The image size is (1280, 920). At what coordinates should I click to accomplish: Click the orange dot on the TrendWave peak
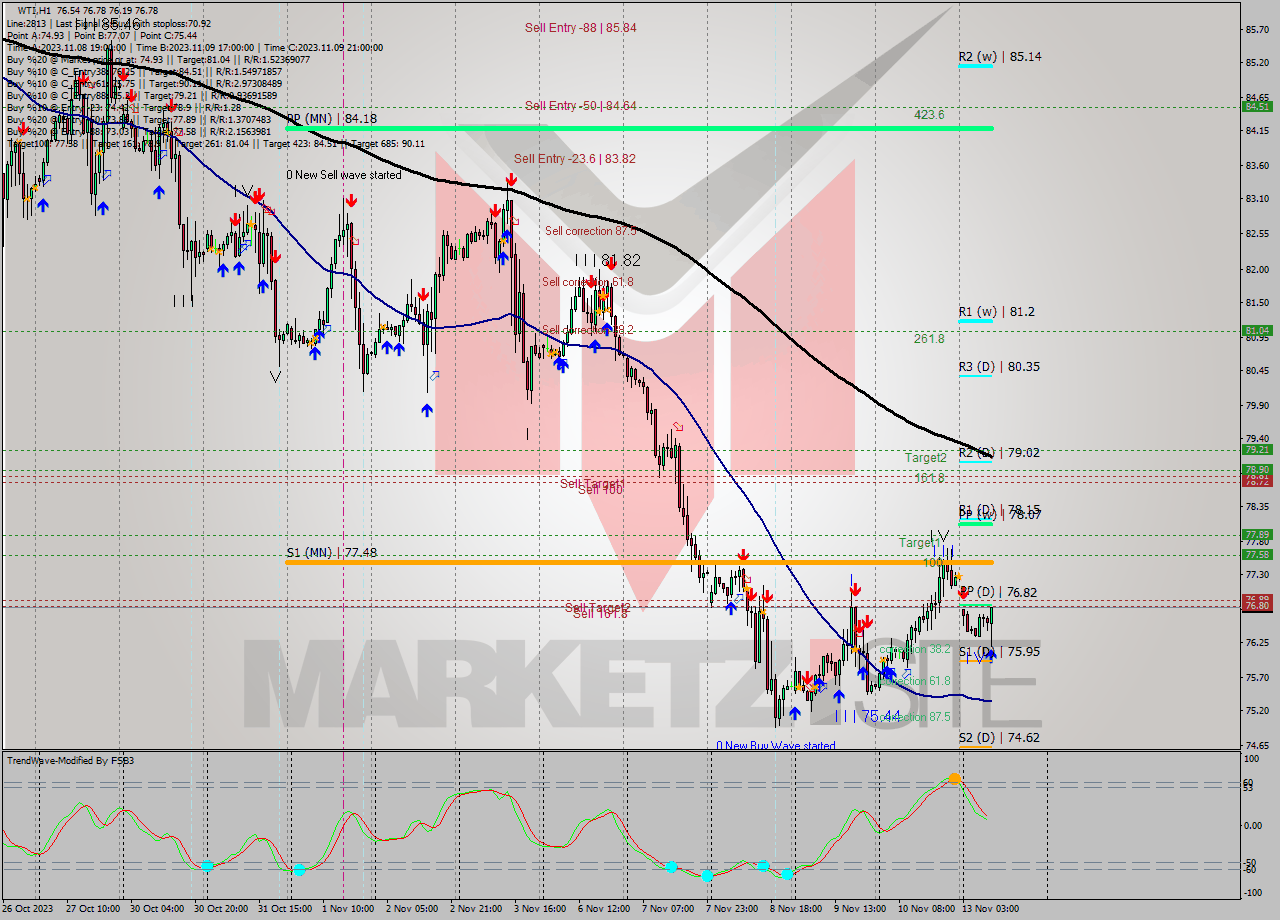point(955,778)
